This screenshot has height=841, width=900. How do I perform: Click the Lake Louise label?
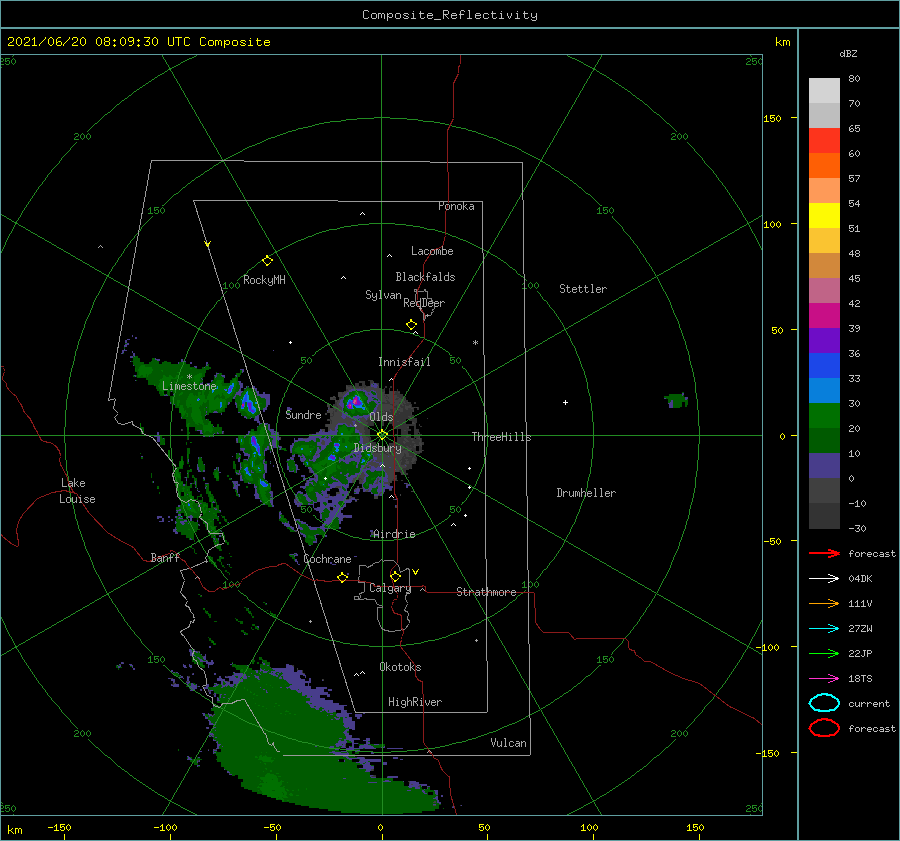coord(77,491)
